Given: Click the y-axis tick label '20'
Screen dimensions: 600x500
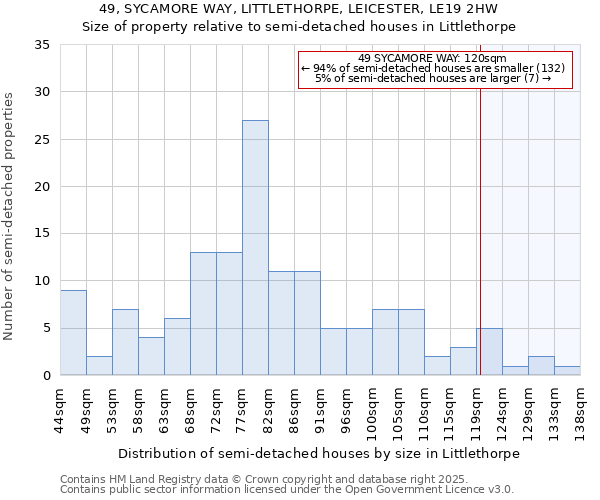Looking at the screenshot, I should point(42,186).
